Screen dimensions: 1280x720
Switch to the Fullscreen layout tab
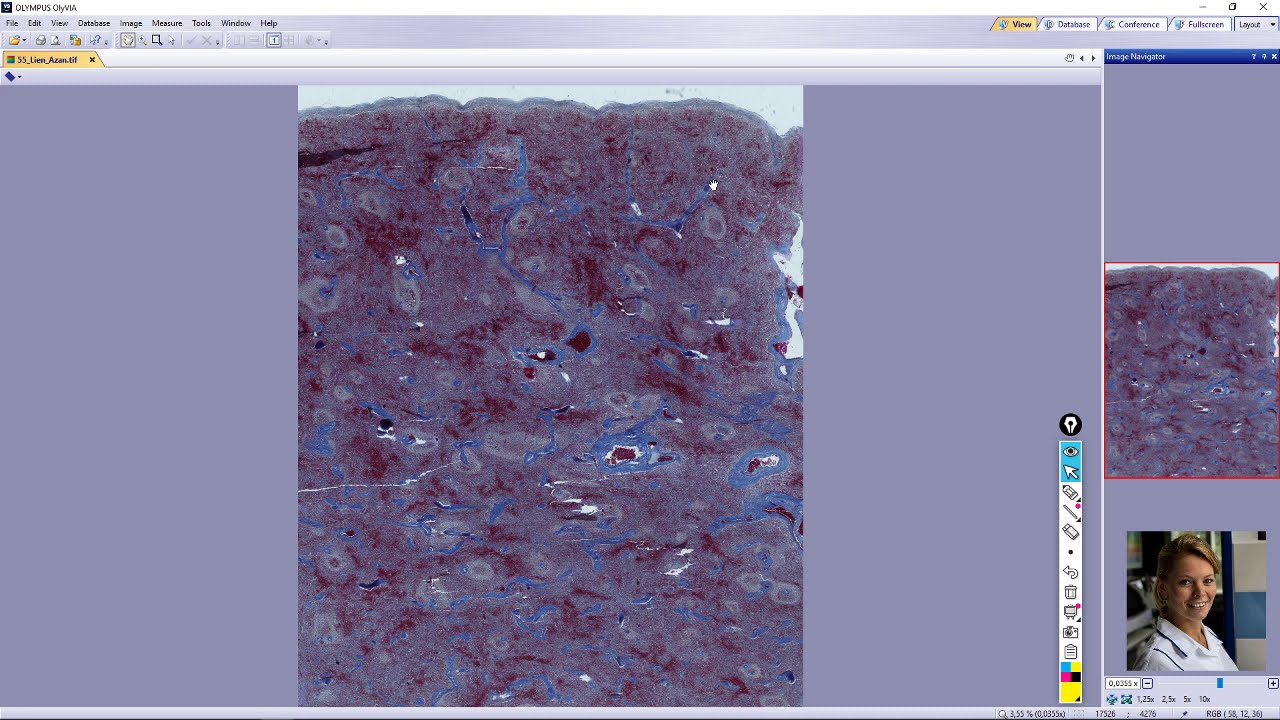pos(1199,24)
